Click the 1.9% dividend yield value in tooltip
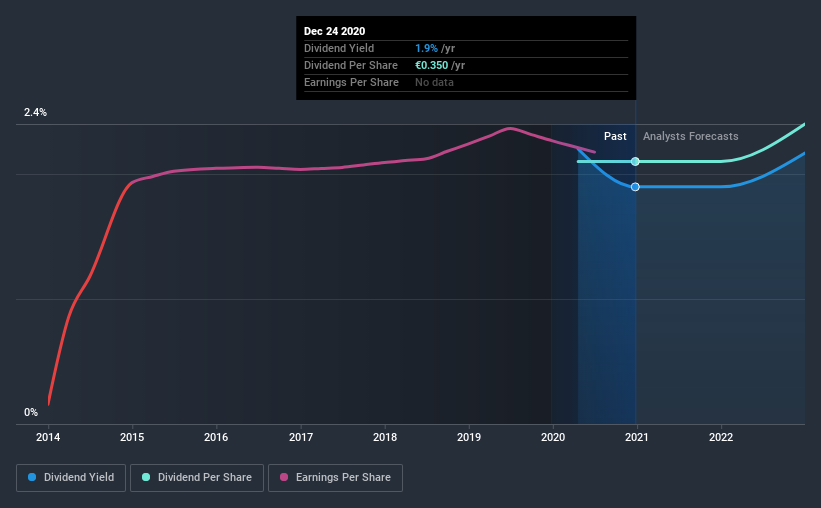 pyautogui.click(x=426, y=48)
